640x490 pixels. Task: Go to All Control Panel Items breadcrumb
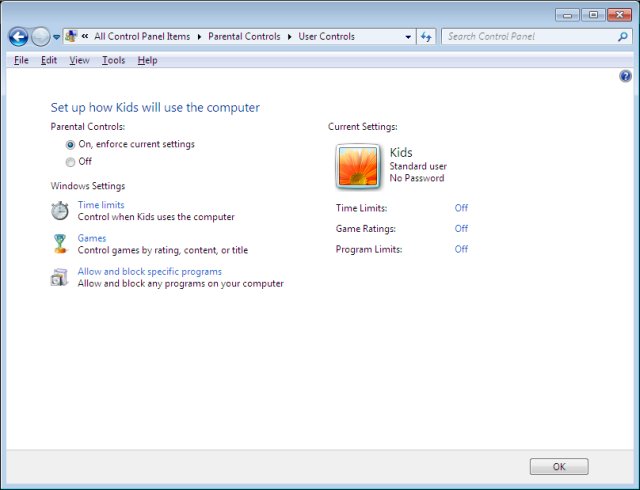(142, 36)
